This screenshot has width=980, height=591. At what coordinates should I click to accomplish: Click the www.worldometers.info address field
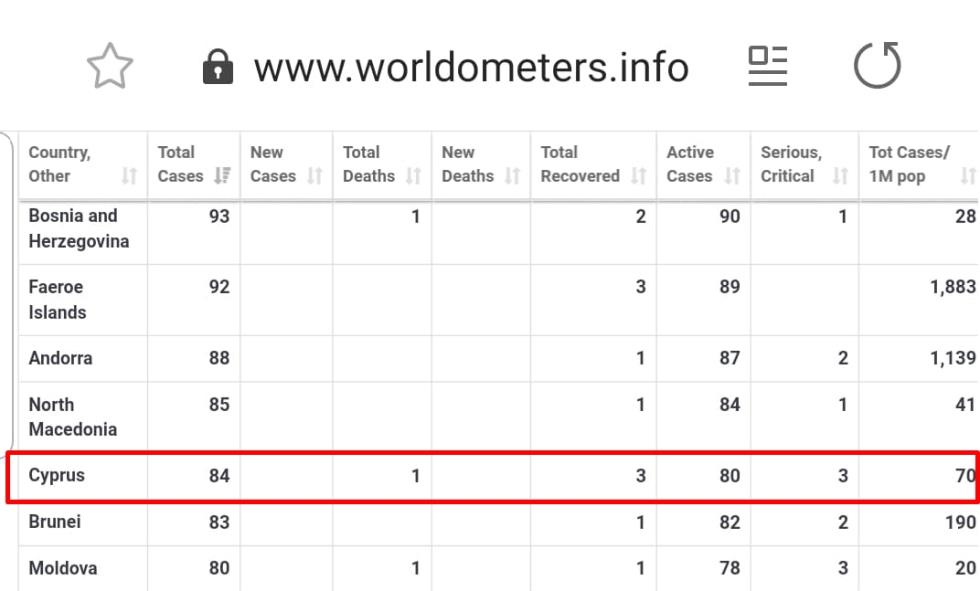coord(471,67)
